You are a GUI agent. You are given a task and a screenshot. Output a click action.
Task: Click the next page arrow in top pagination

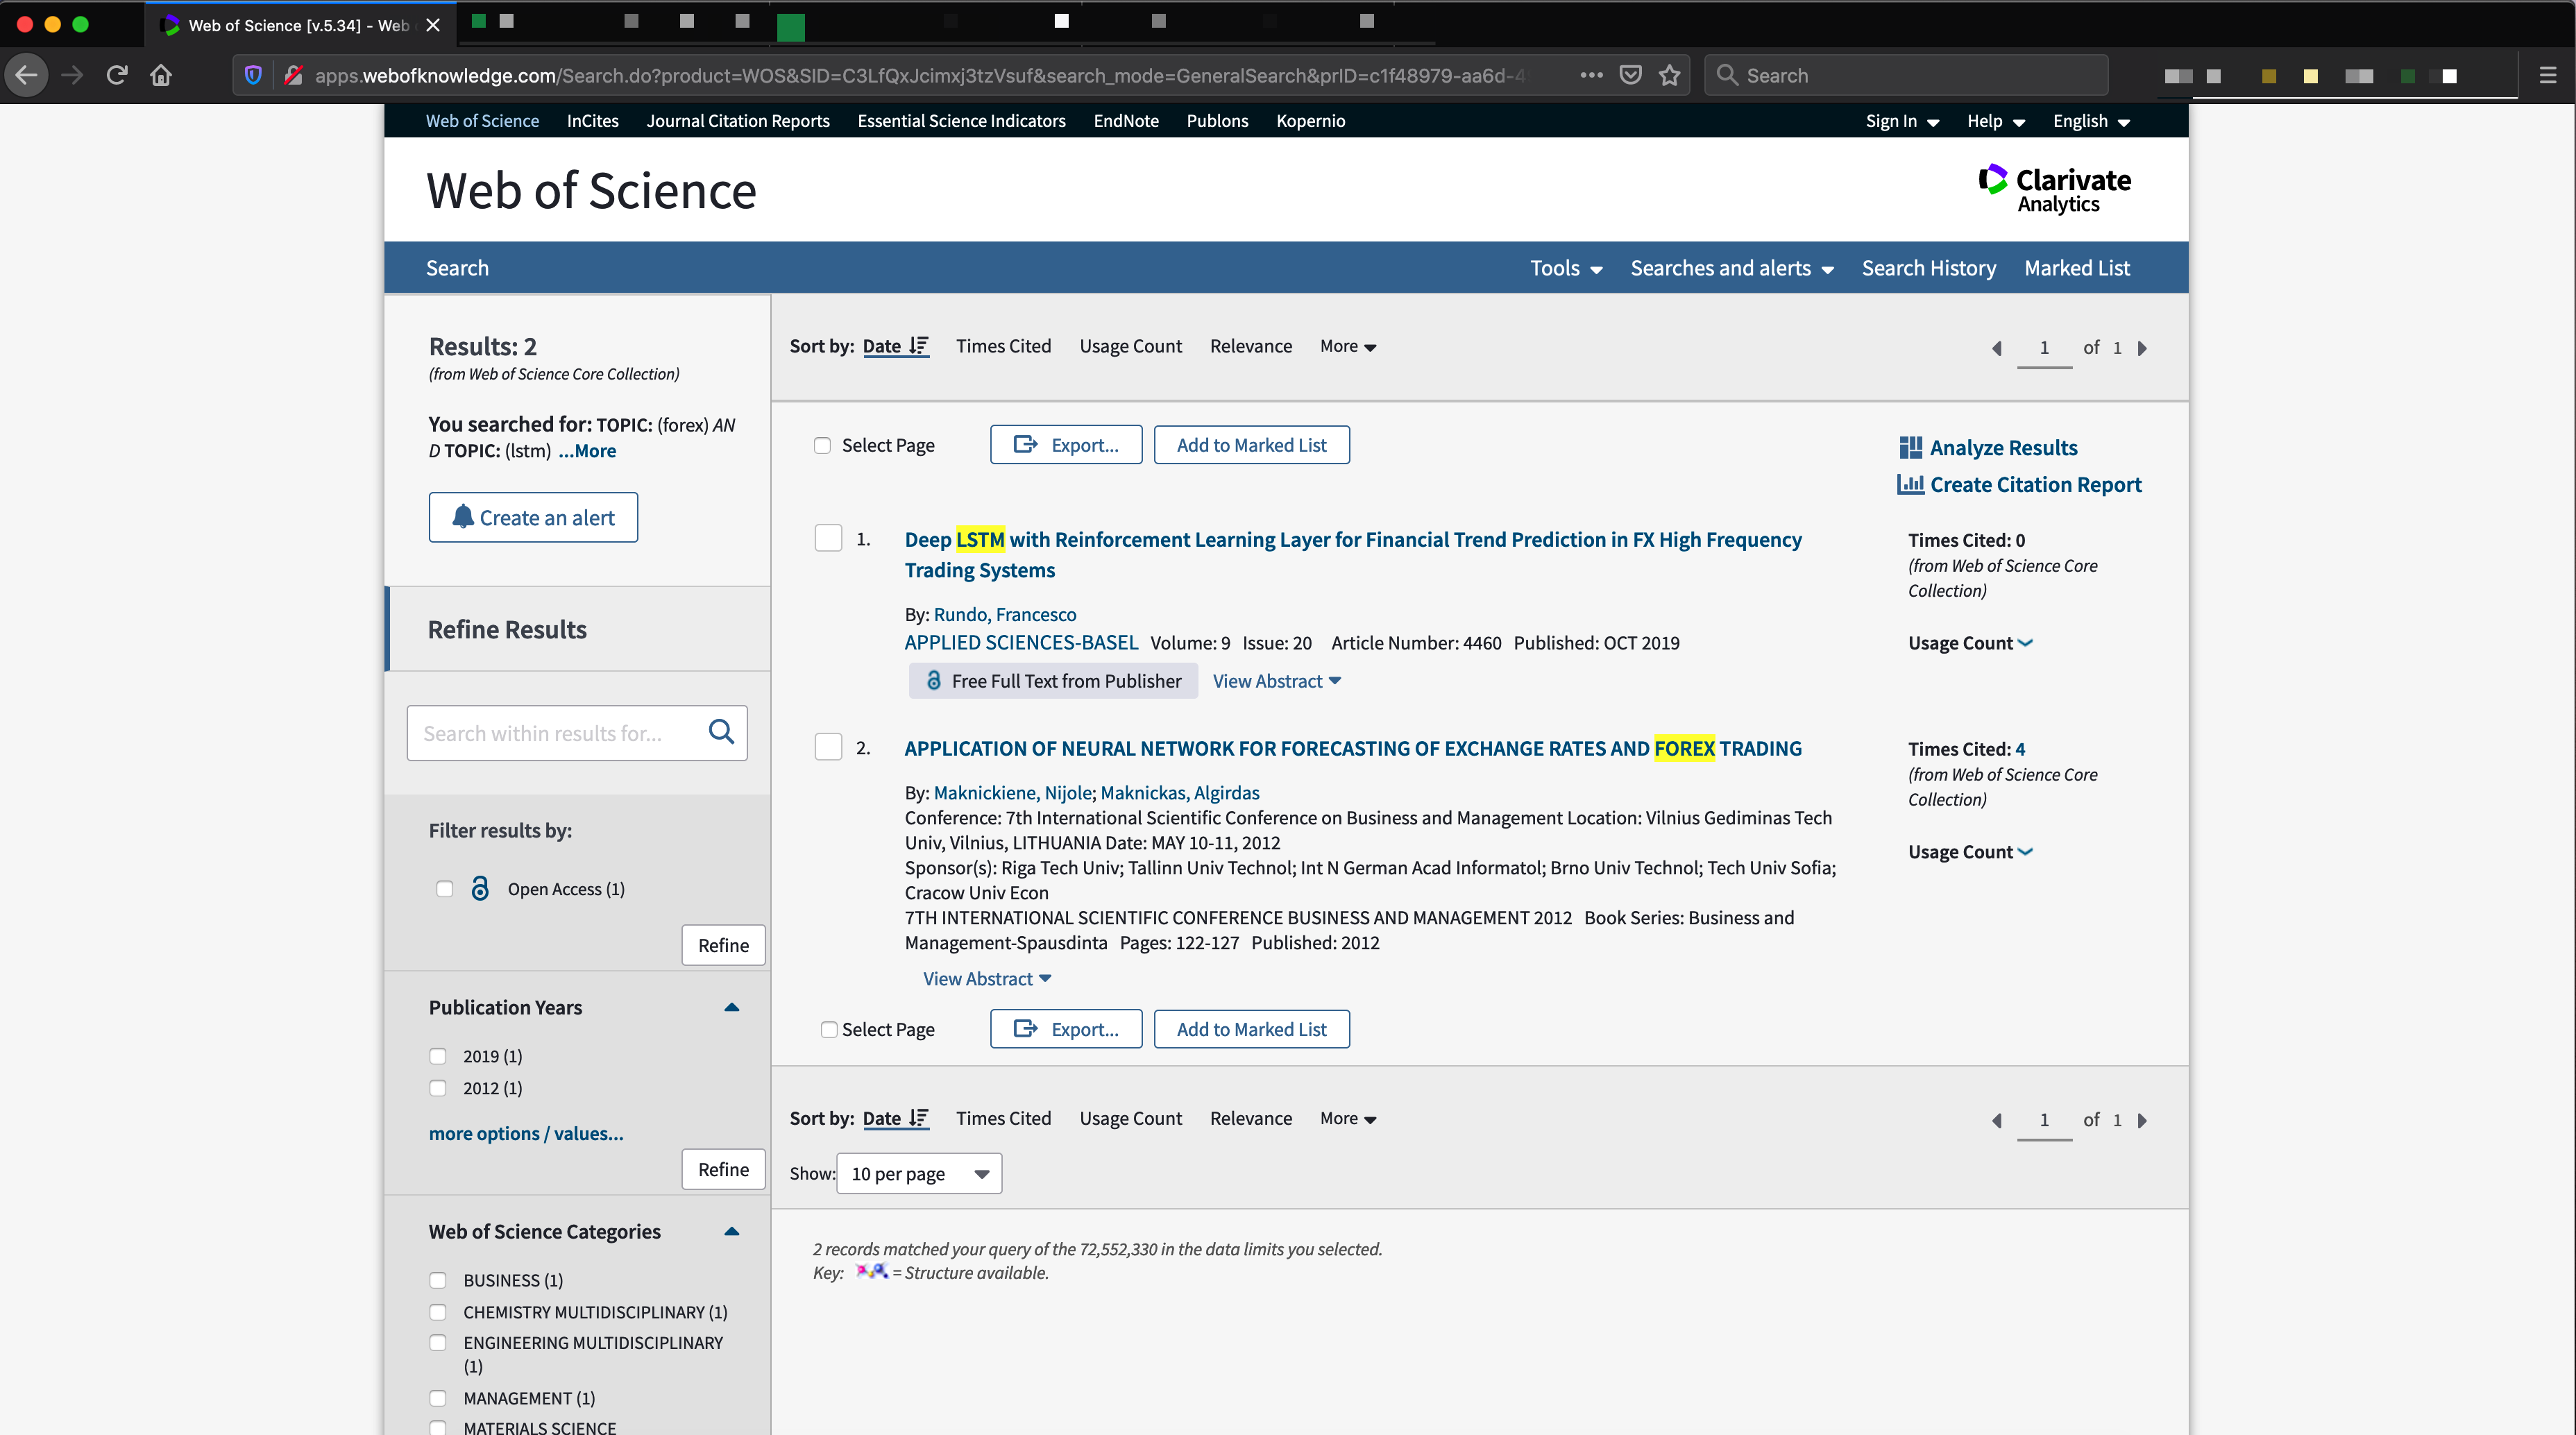coord(2142,348)
